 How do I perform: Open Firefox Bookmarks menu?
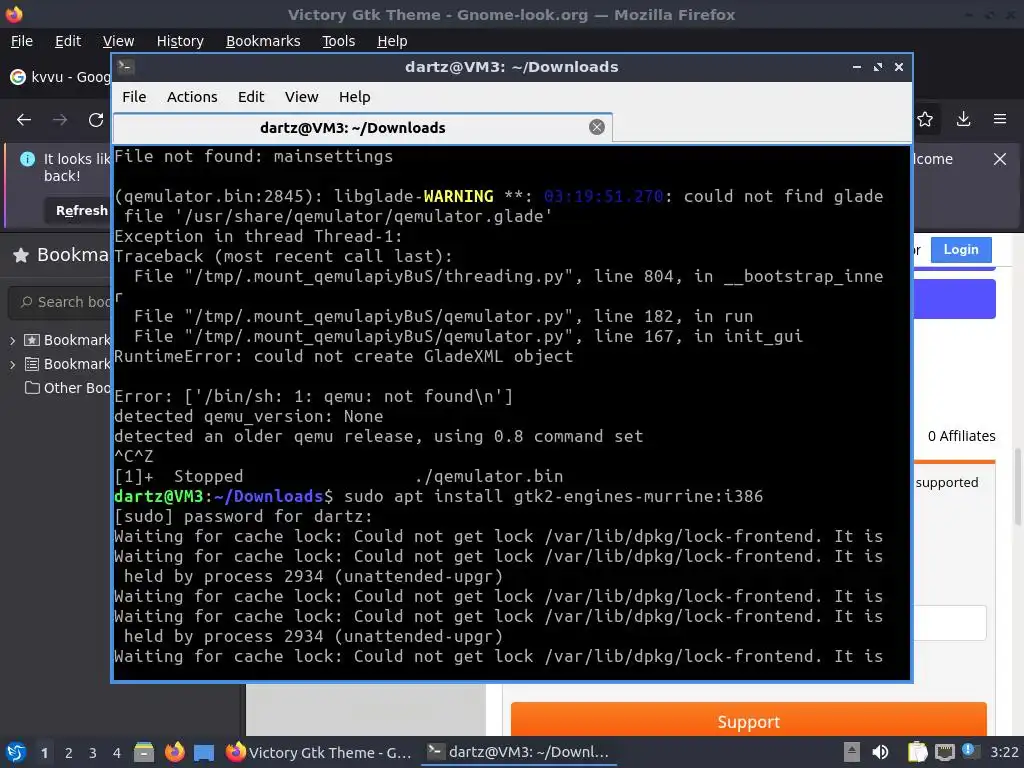pyautogui.click(x=263, y=41)
